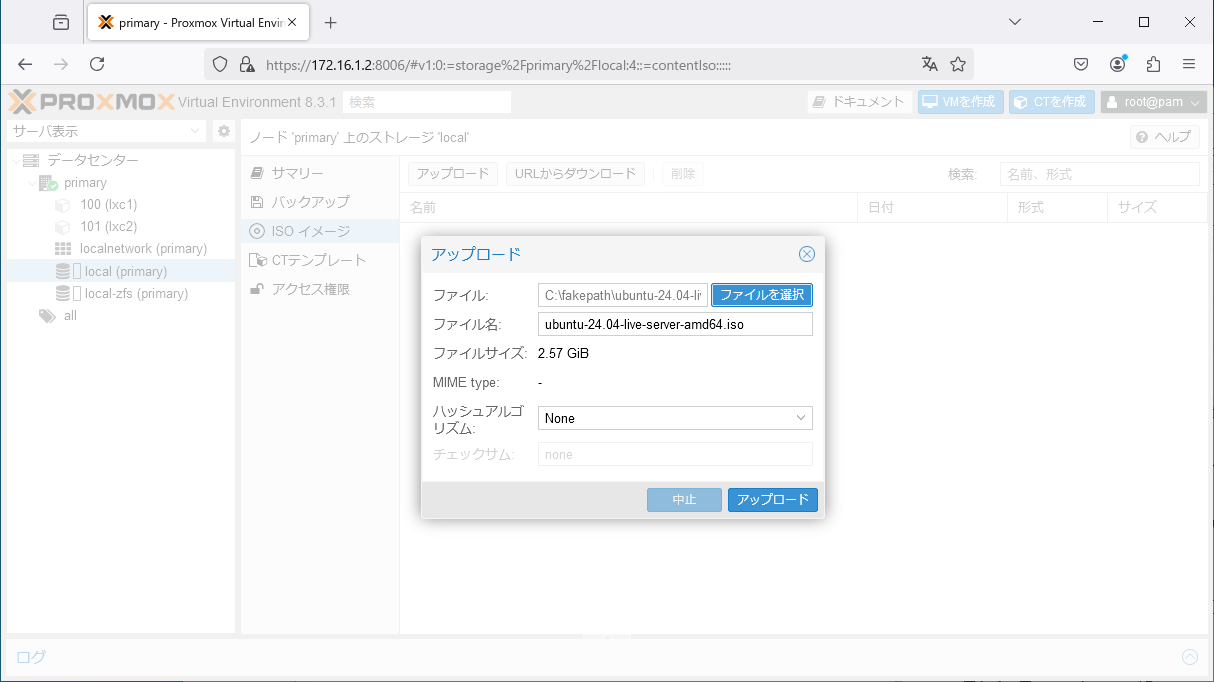Open ドキュメント documentation button
The image size is (1214, 682).
click(x=859, y=102)
